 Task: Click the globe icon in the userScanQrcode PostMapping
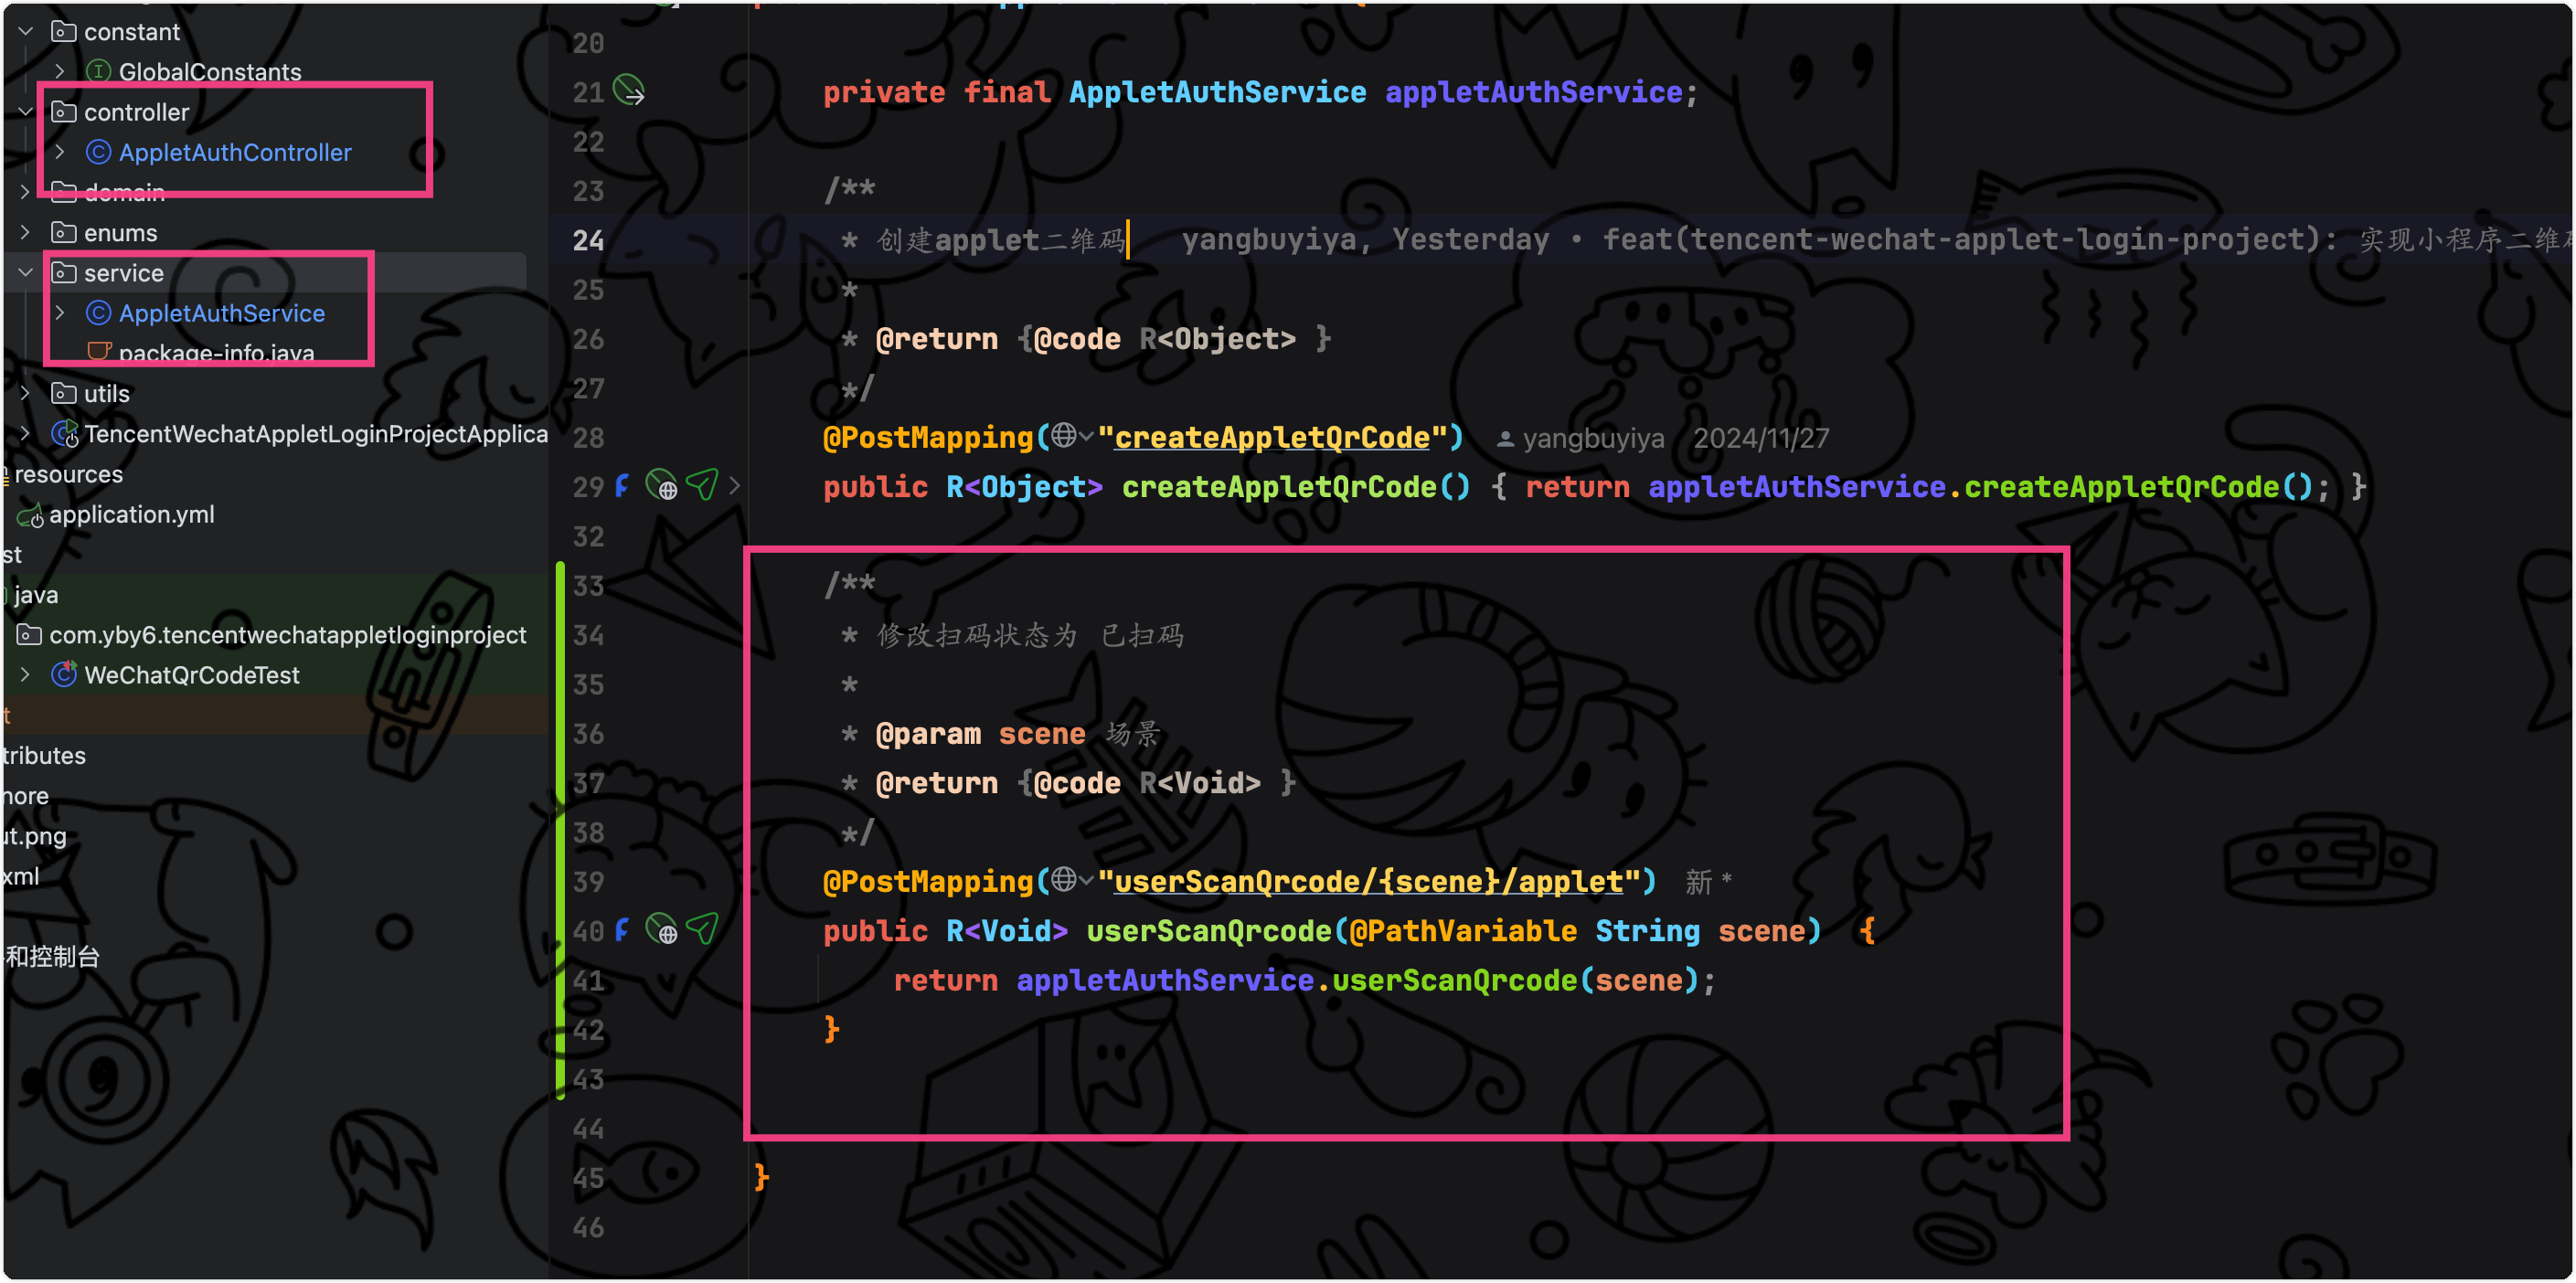(1063, 879)
